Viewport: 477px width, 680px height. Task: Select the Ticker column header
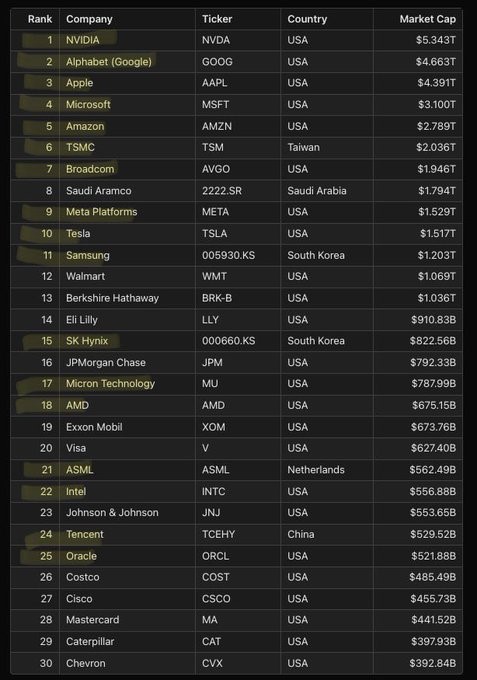(217, 19)
